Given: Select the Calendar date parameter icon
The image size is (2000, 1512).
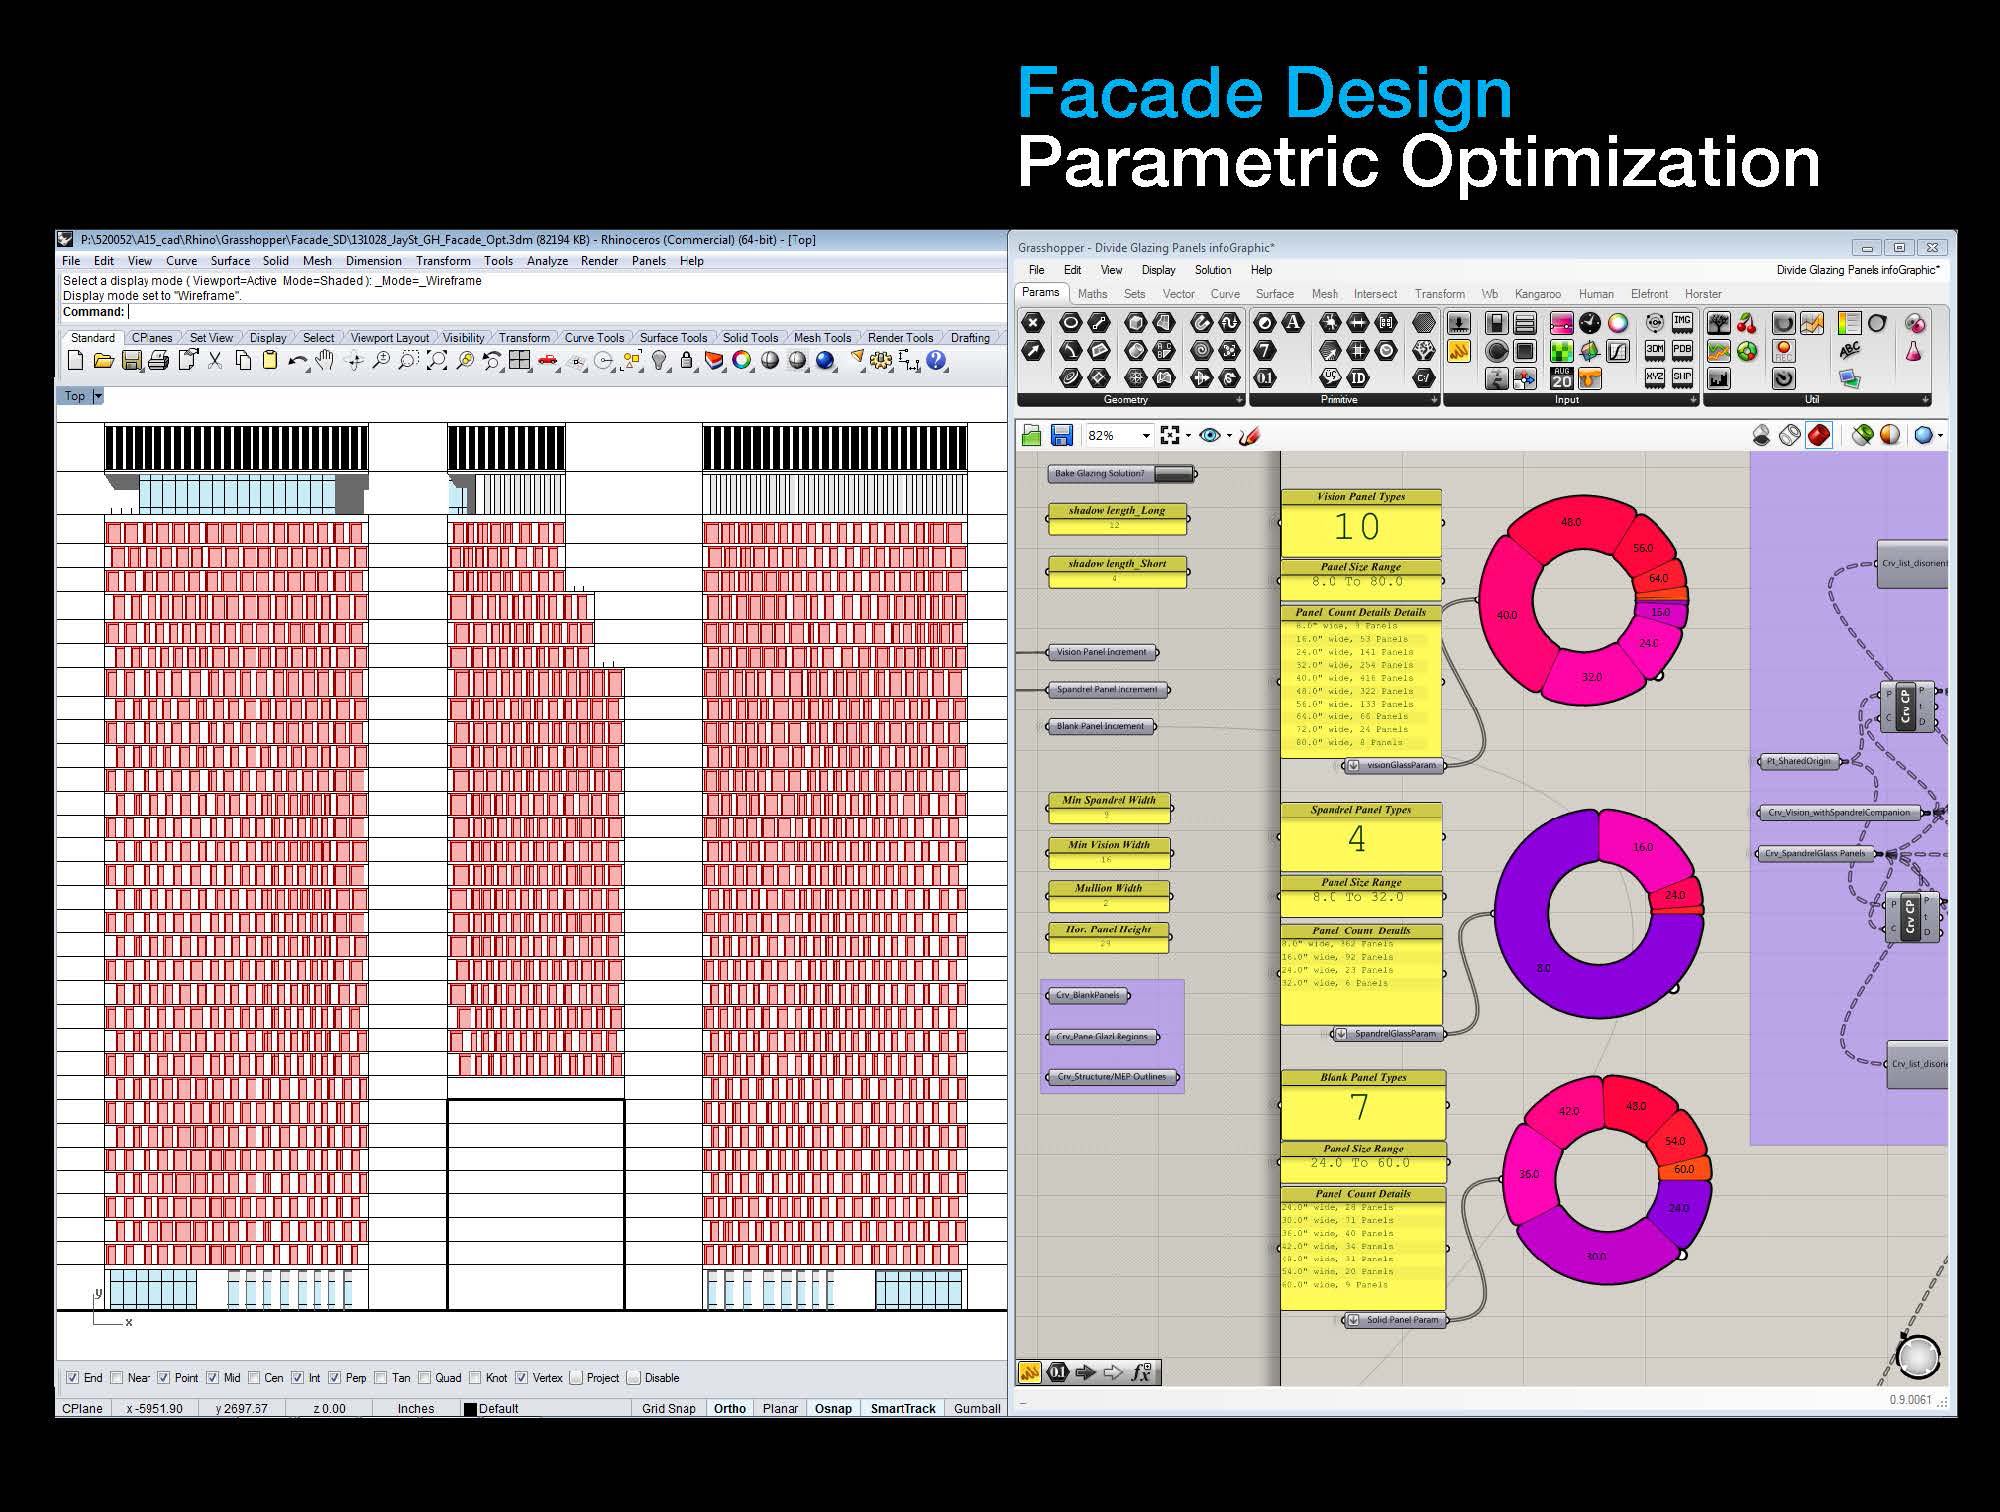Looking at the screenshot, I should coord(1561,378).
